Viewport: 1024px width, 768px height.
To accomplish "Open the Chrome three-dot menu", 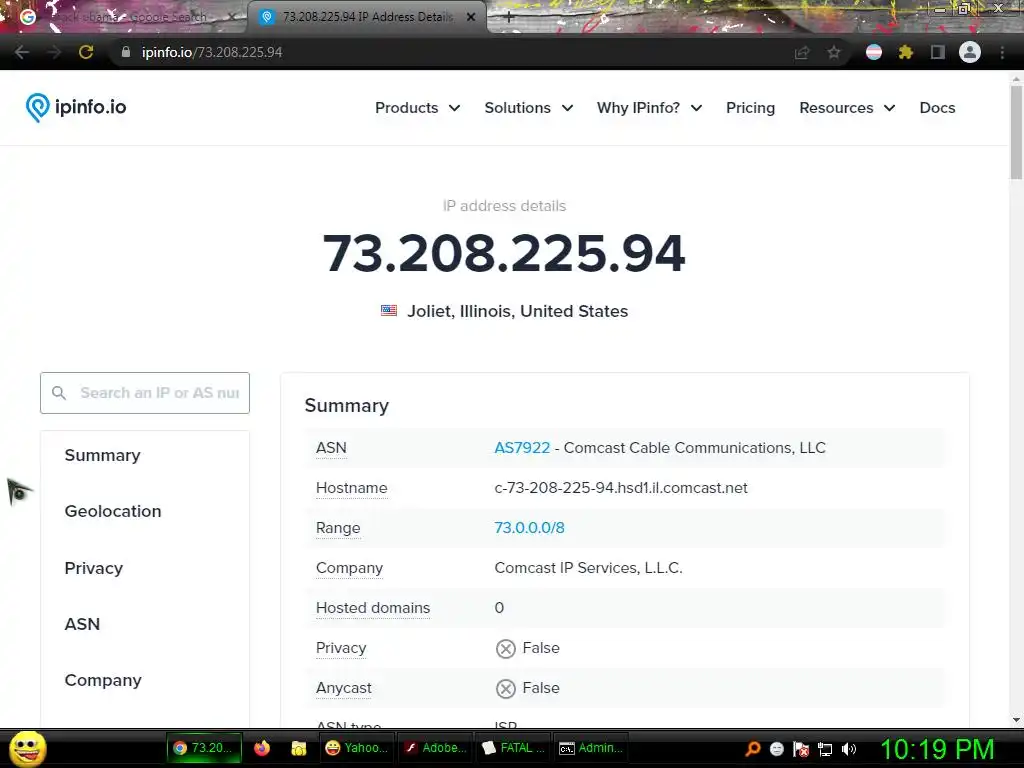I will [x=1002, y=52].
